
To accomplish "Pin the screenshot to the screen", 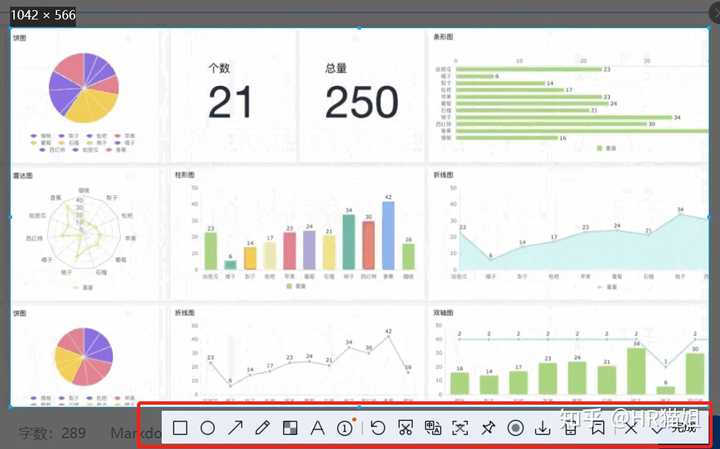I will pyautogui.click(x=488, y=428).
